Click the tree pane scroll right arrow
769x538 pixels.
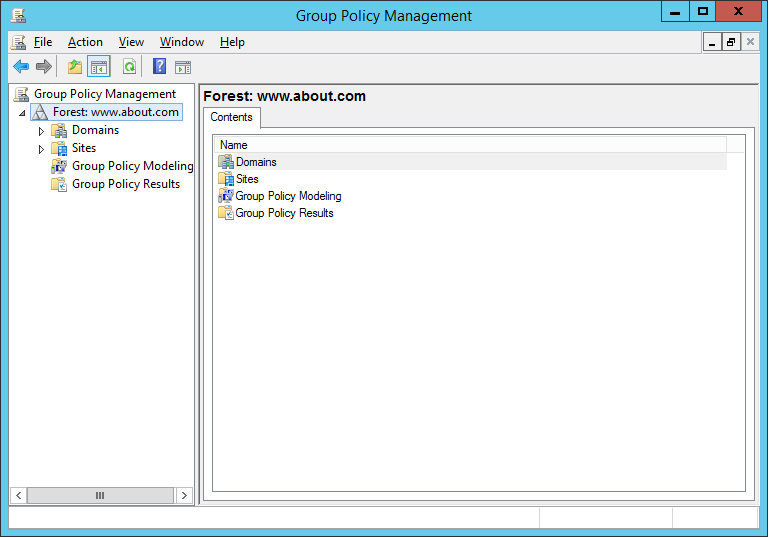(184, 495)
